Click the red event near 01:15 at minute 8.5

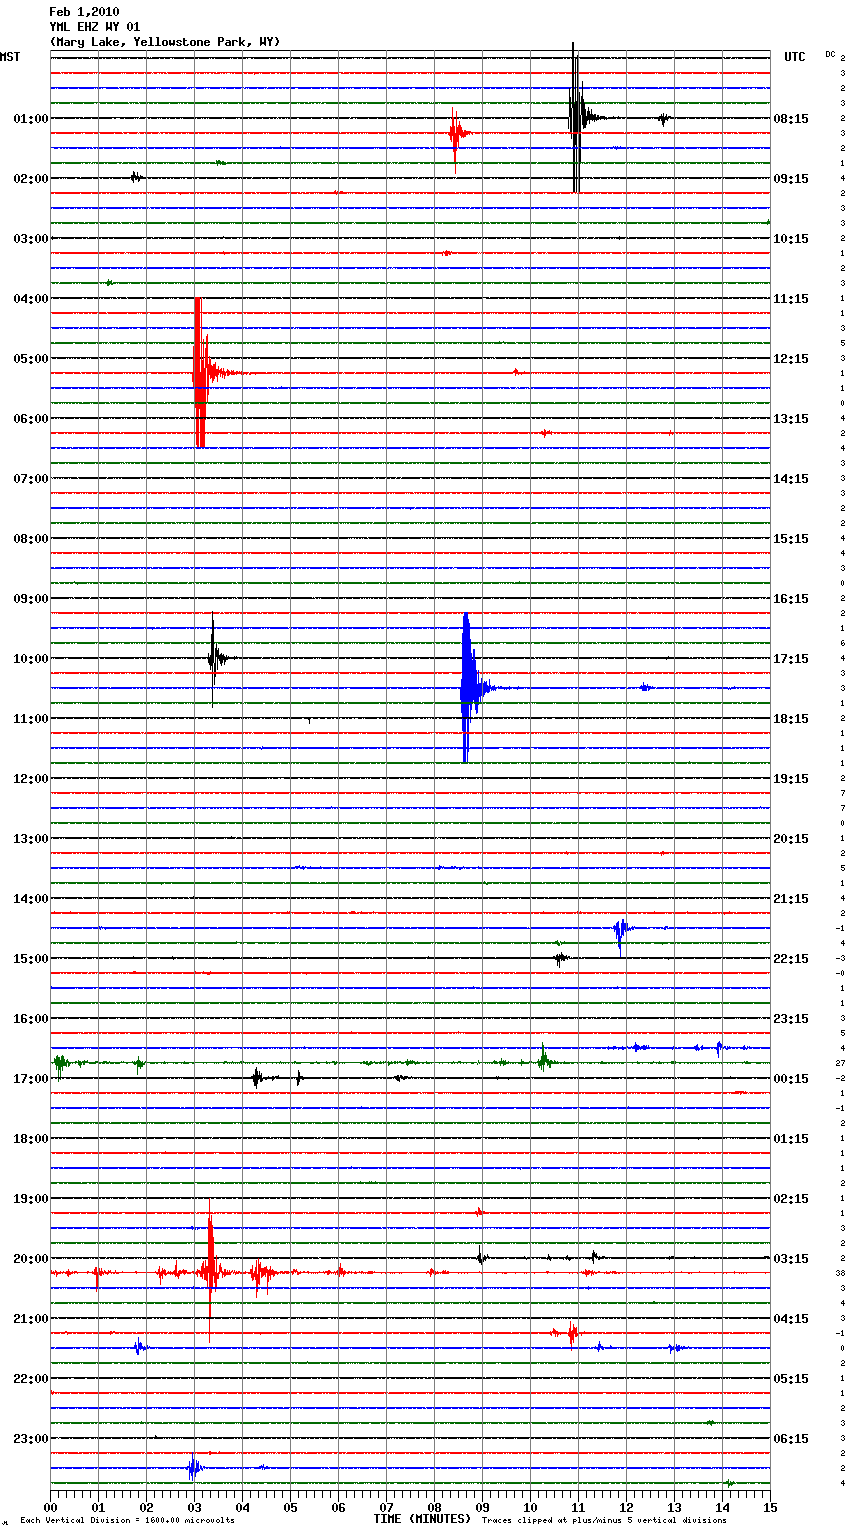(456, 133)
